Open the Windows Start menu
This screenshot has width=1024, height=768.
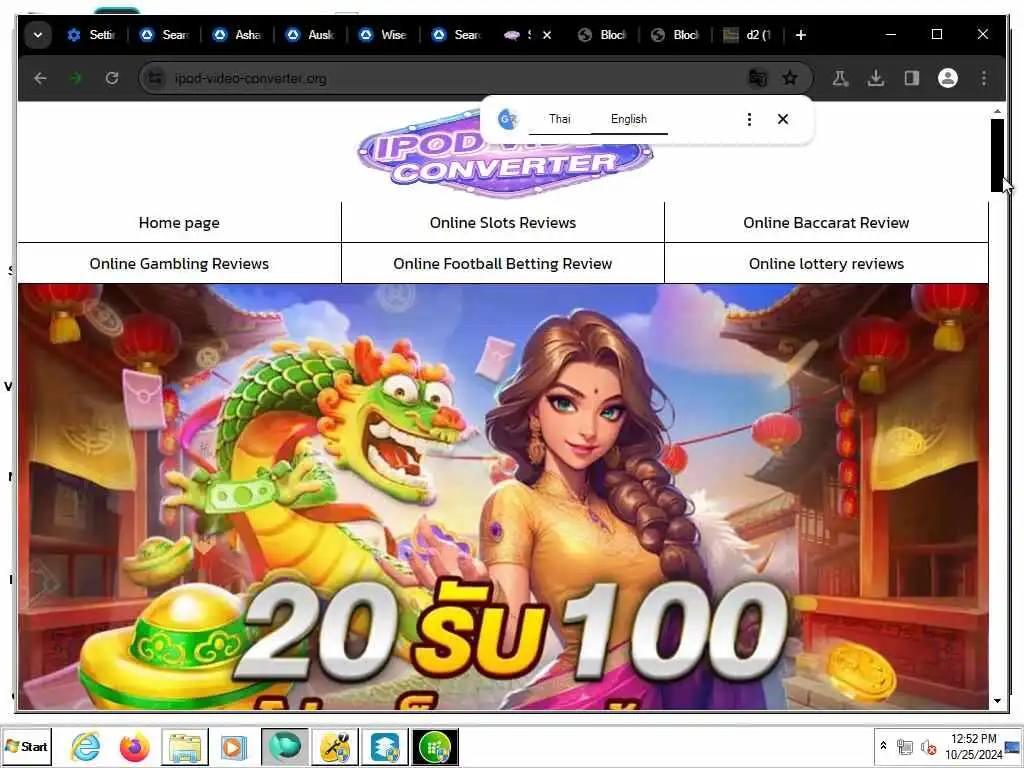pos(26,746)
